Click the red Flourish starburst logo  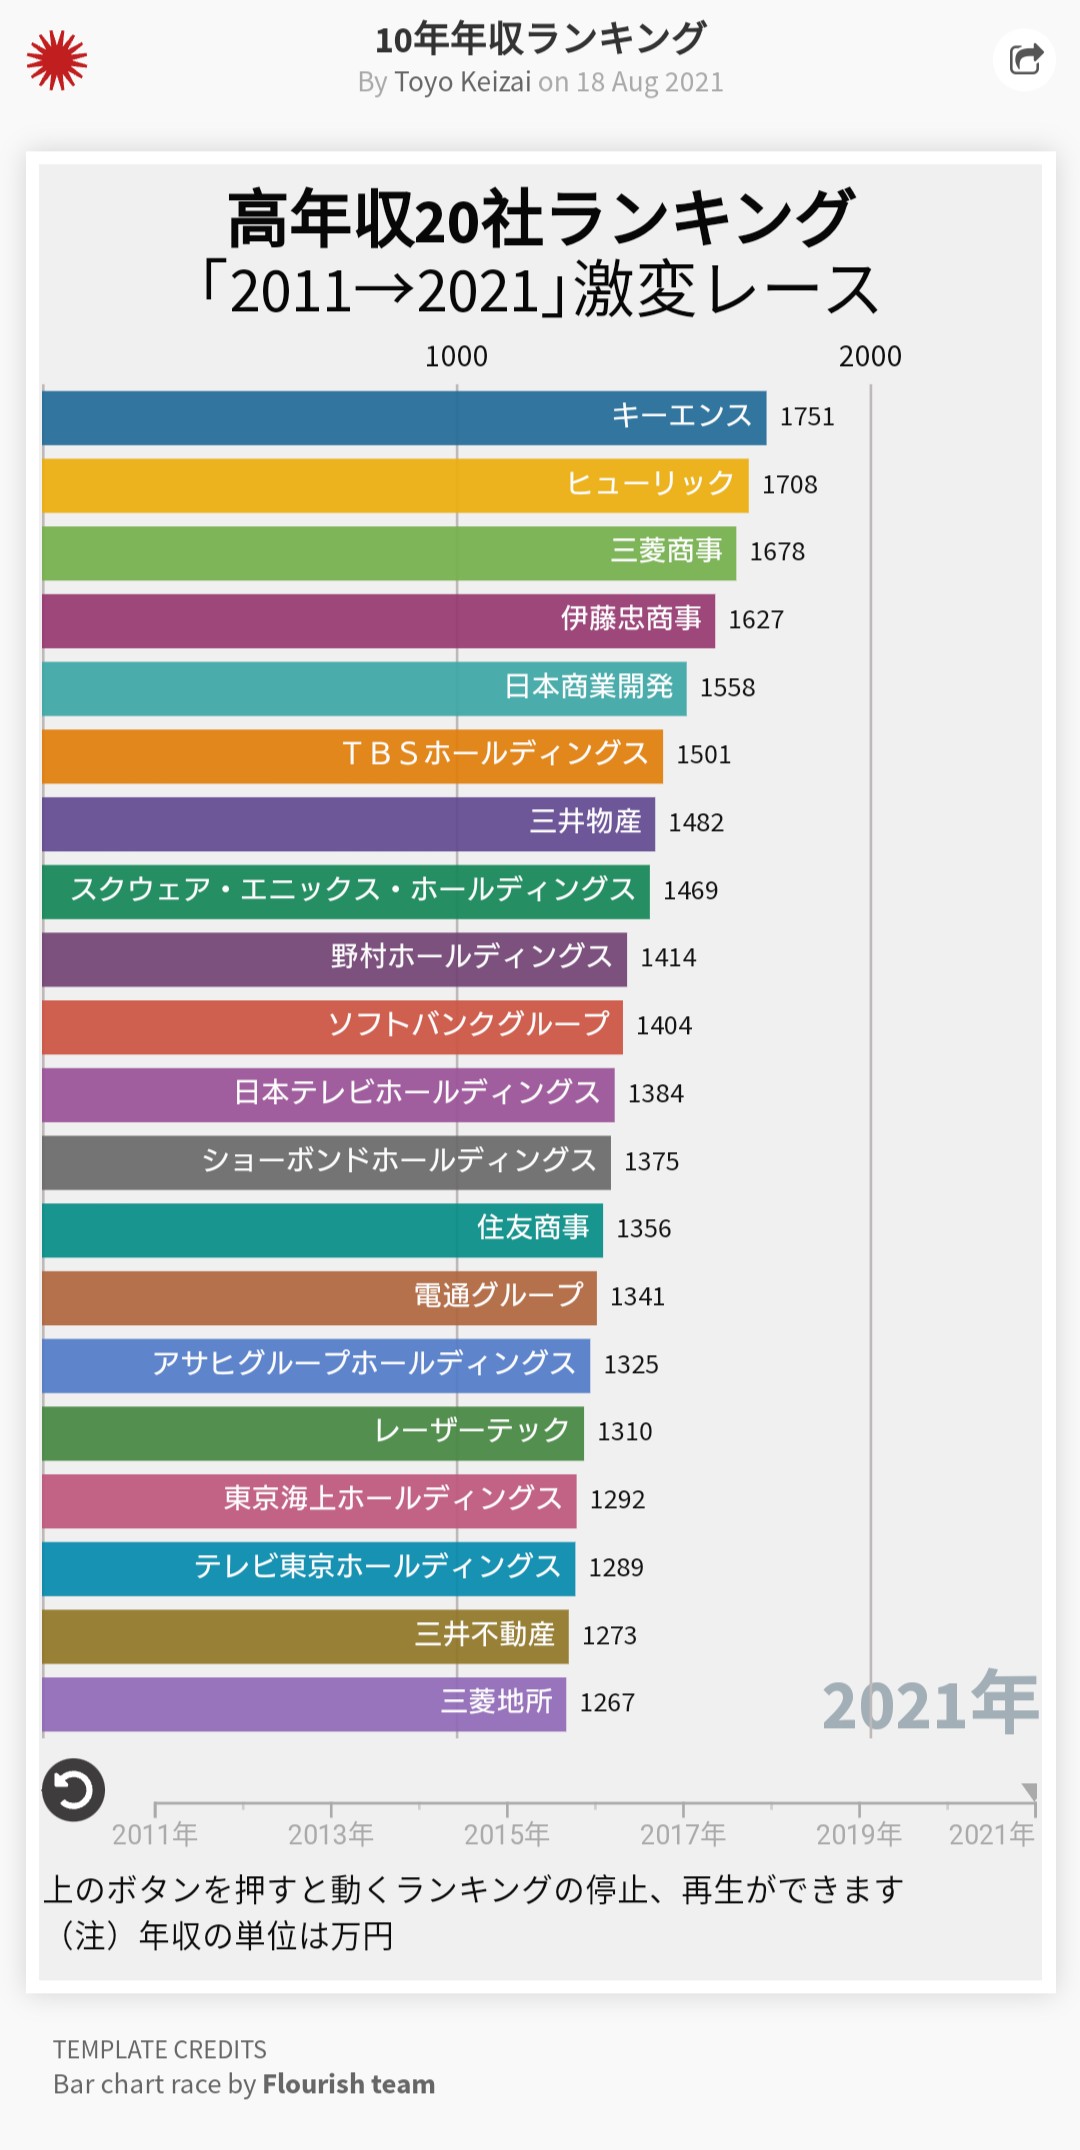[x=57, y=60]
